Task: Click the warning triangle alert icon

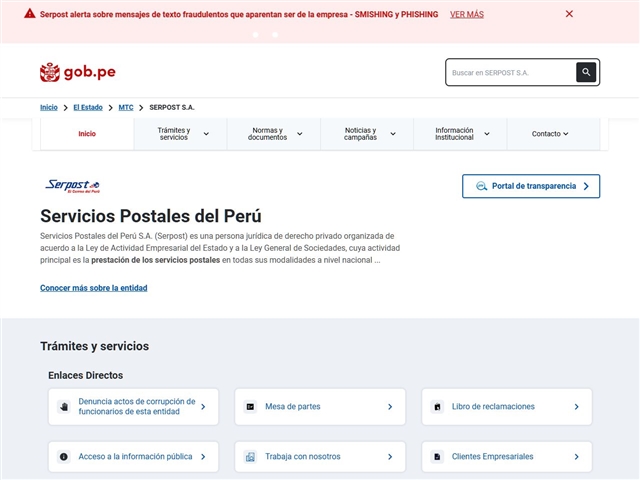Action: coord(29,14)
